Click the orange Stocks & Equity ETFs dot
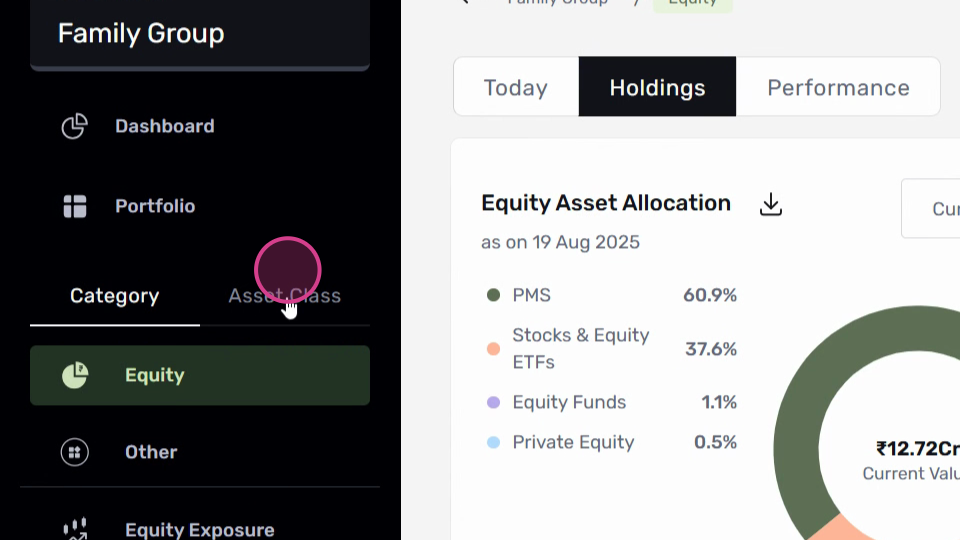 493,349
